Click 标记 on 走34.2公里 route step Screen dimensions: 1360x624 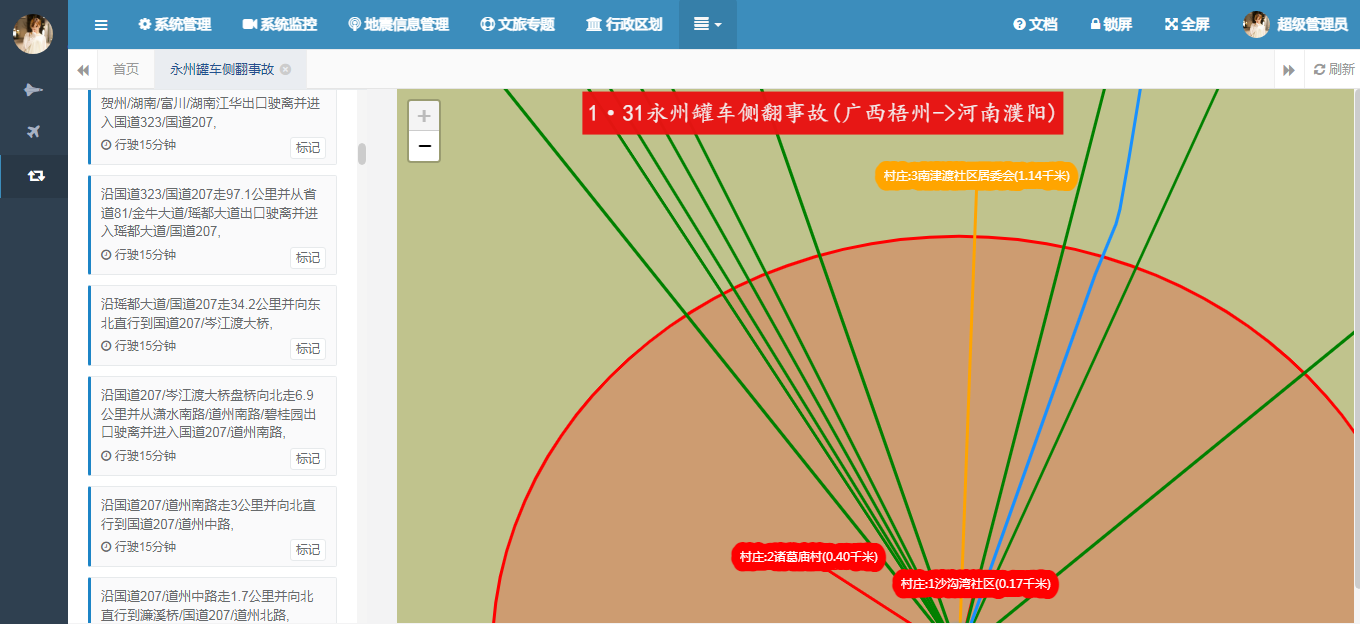308,349
